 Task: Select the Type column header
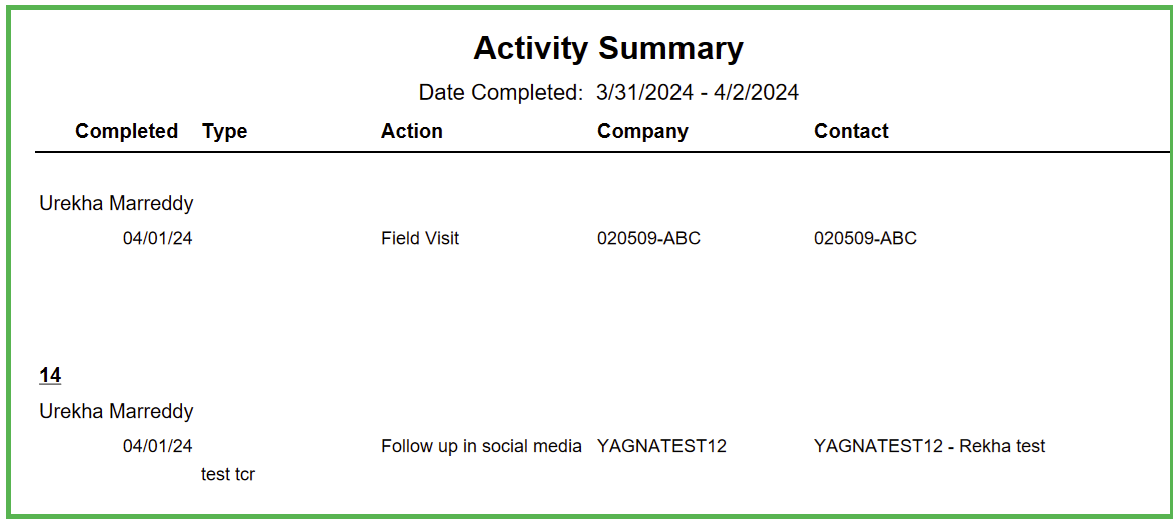tap(224, 132)
